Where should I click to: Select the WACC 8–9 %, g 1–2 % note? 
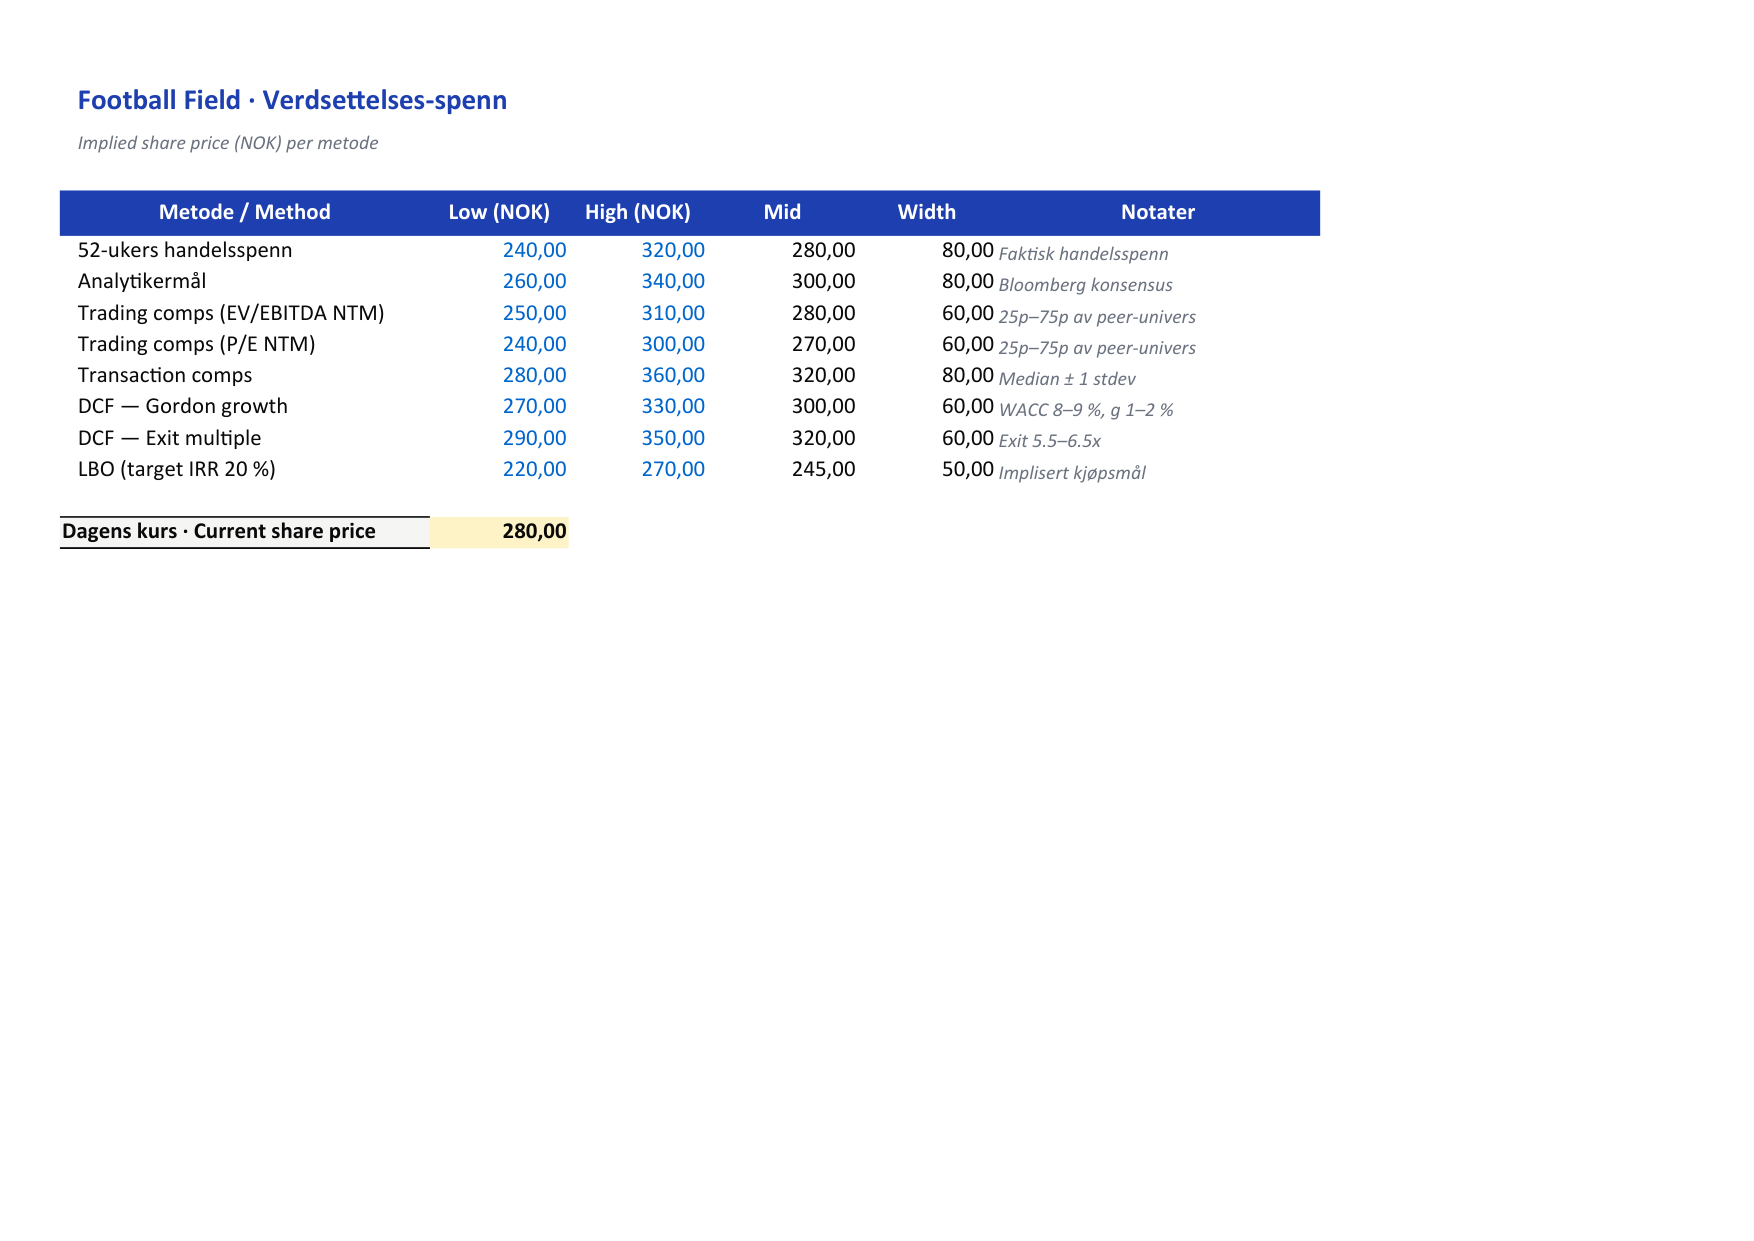(1086, 410)
